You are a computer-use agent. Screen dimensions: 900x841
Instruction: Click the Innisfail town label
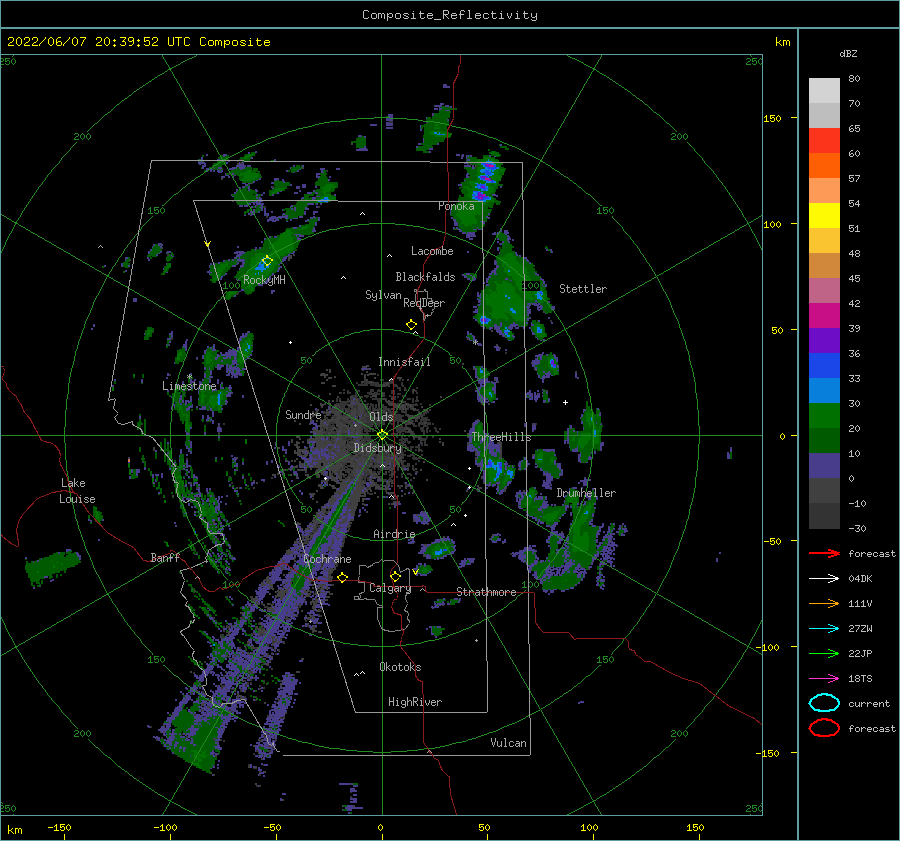coord(404,362)
